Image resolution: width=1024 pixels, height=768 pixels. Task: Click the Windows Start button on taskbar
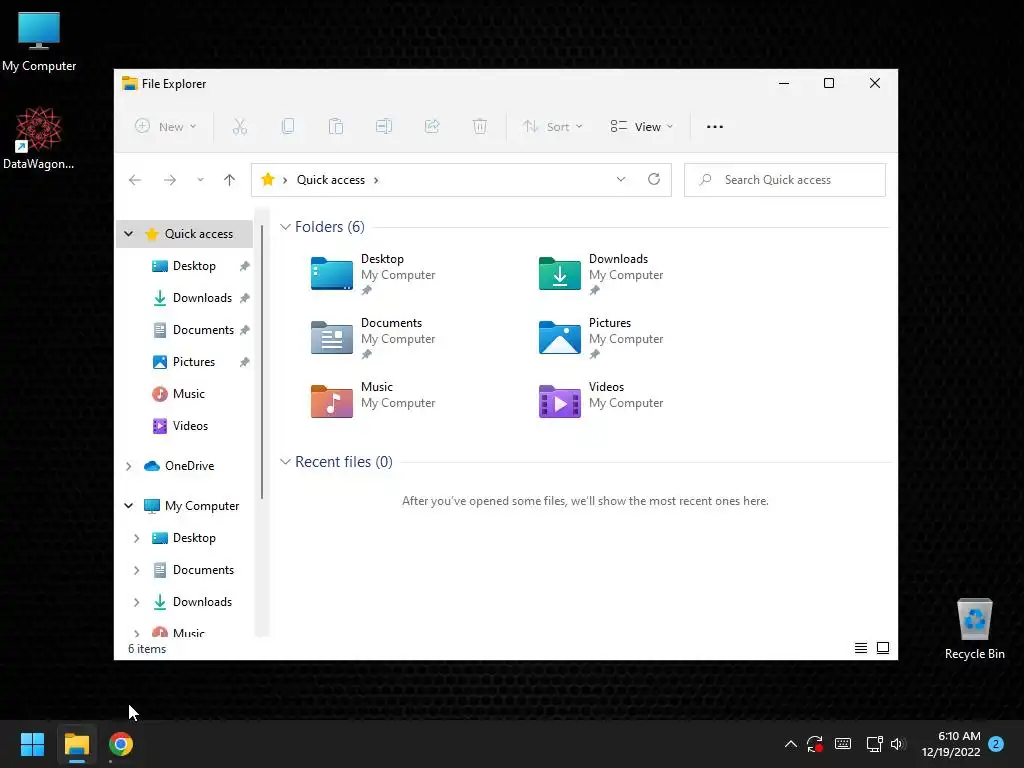[32, 744]
